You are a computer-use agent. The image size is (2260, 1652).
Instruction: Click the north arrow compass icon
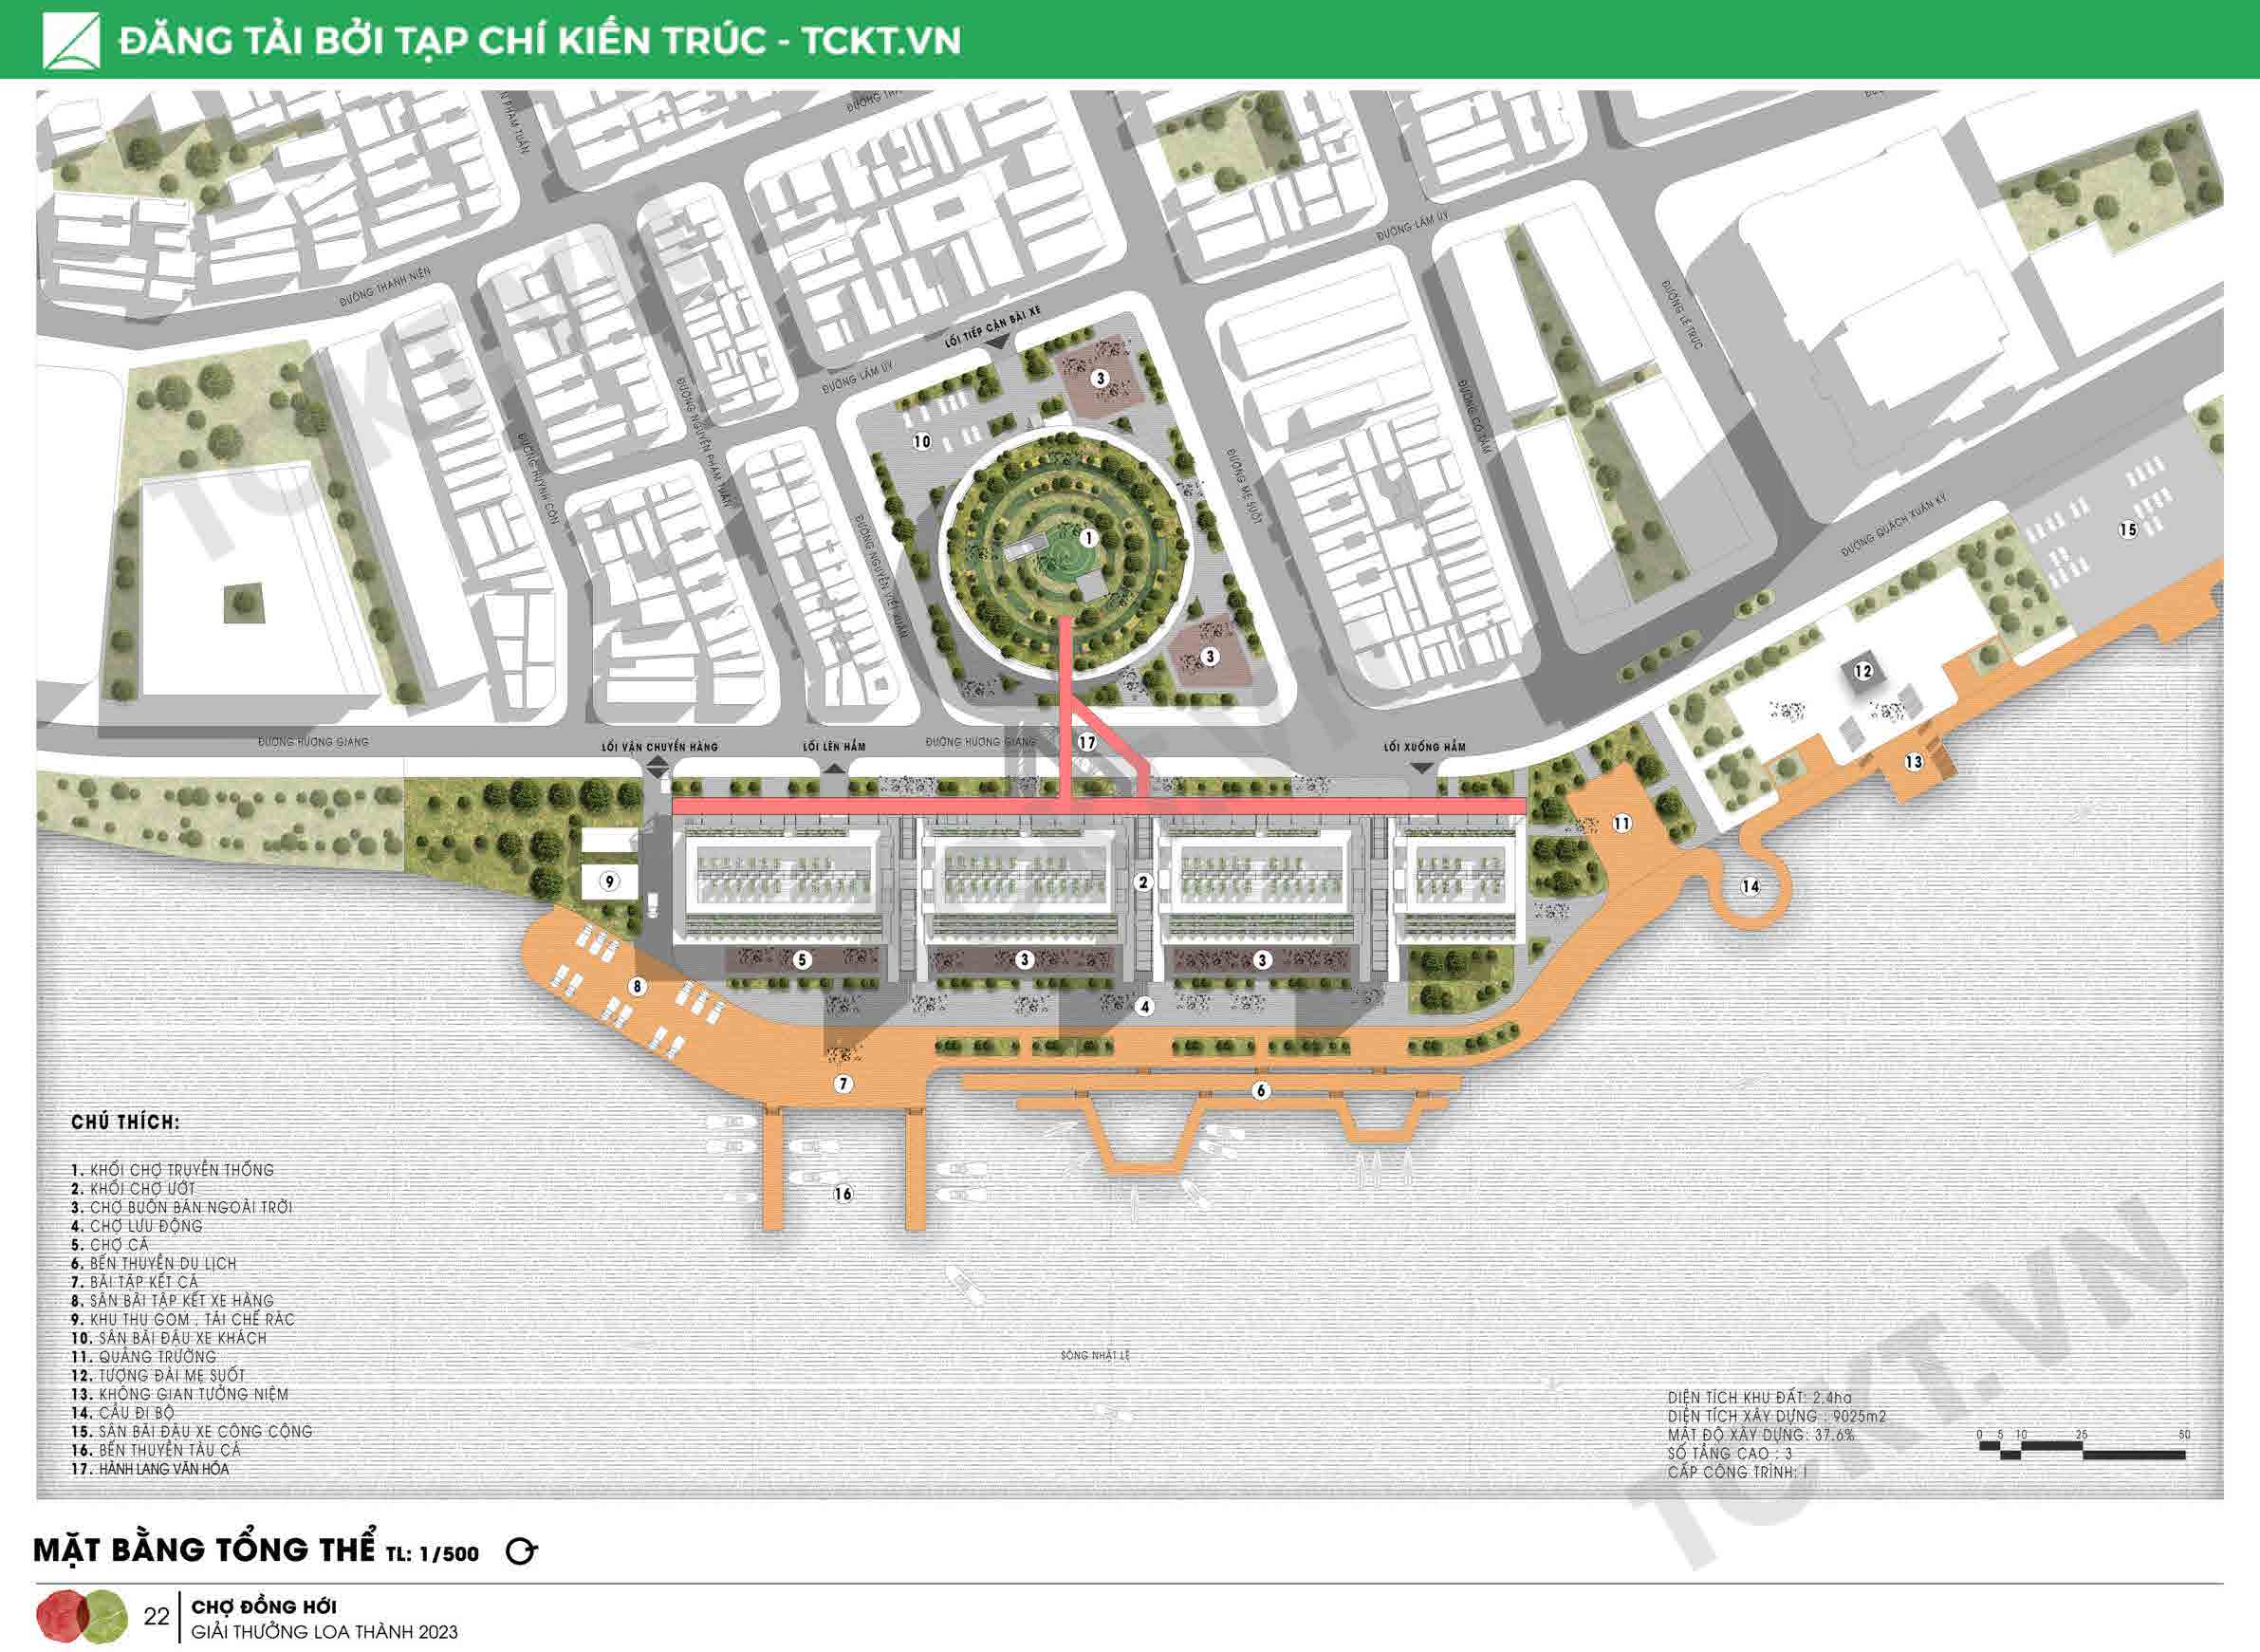coord(521,1551)
